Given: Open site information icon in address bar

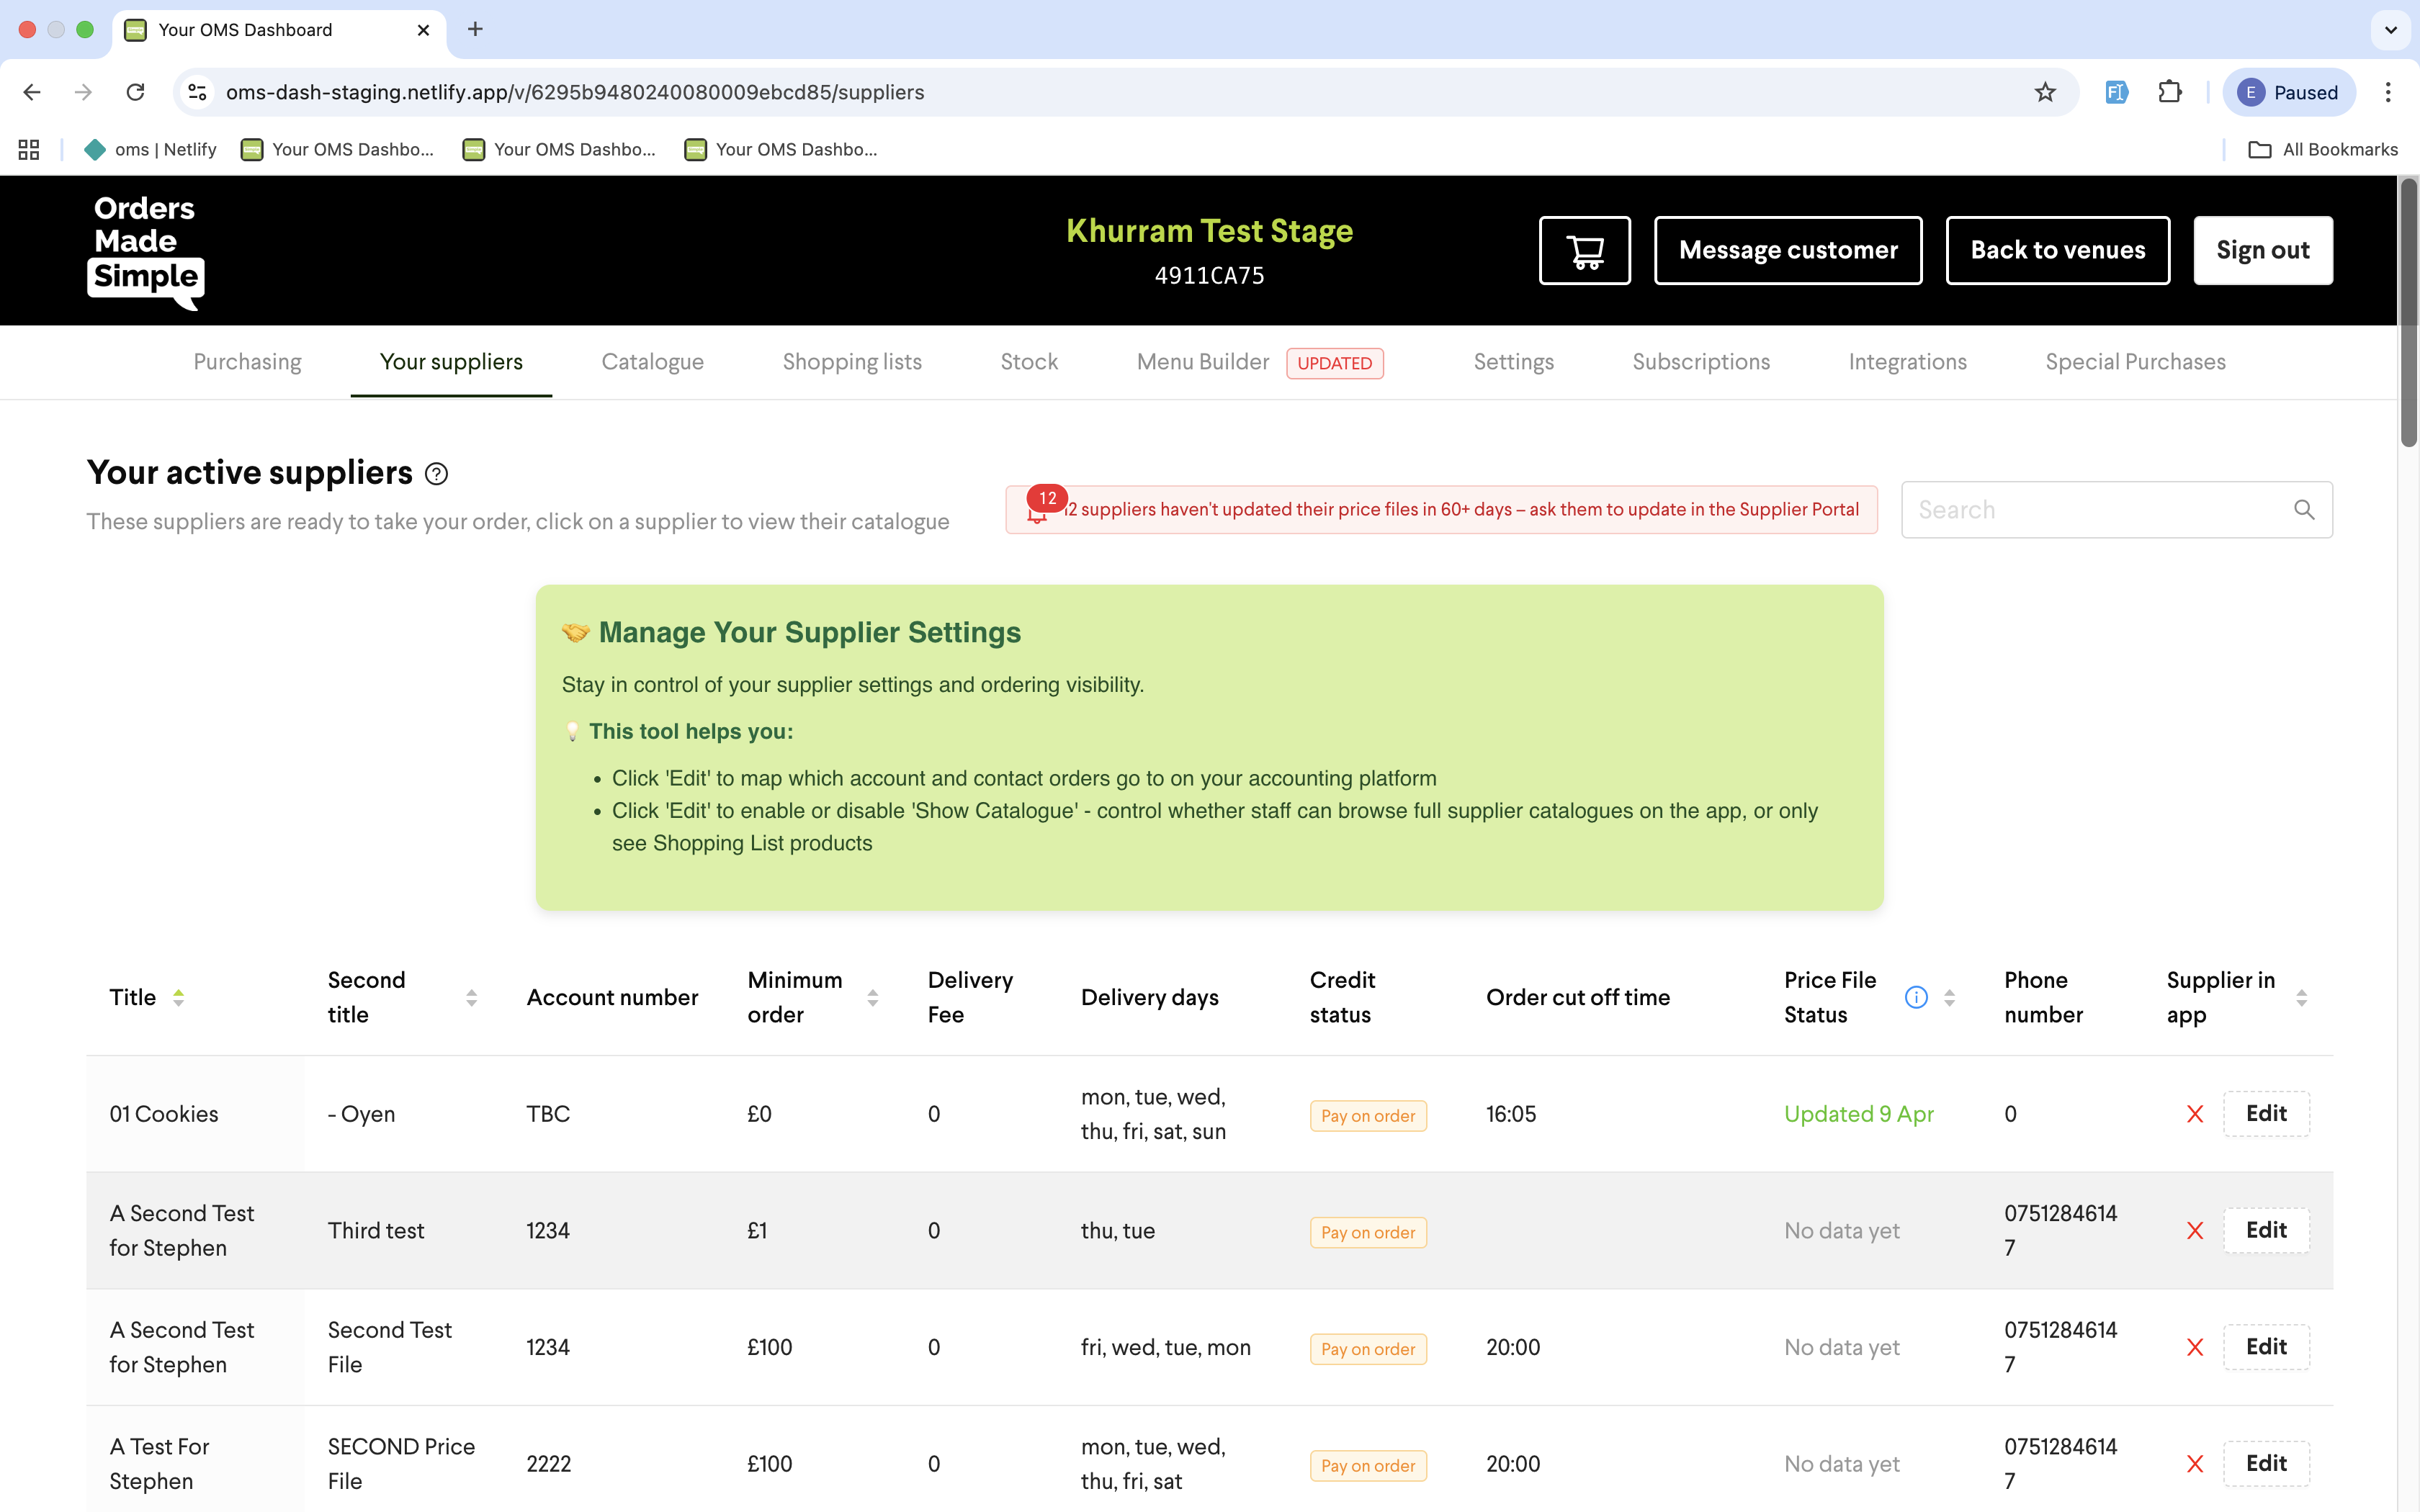Looking at the screenshot, I should pos(197,92).
